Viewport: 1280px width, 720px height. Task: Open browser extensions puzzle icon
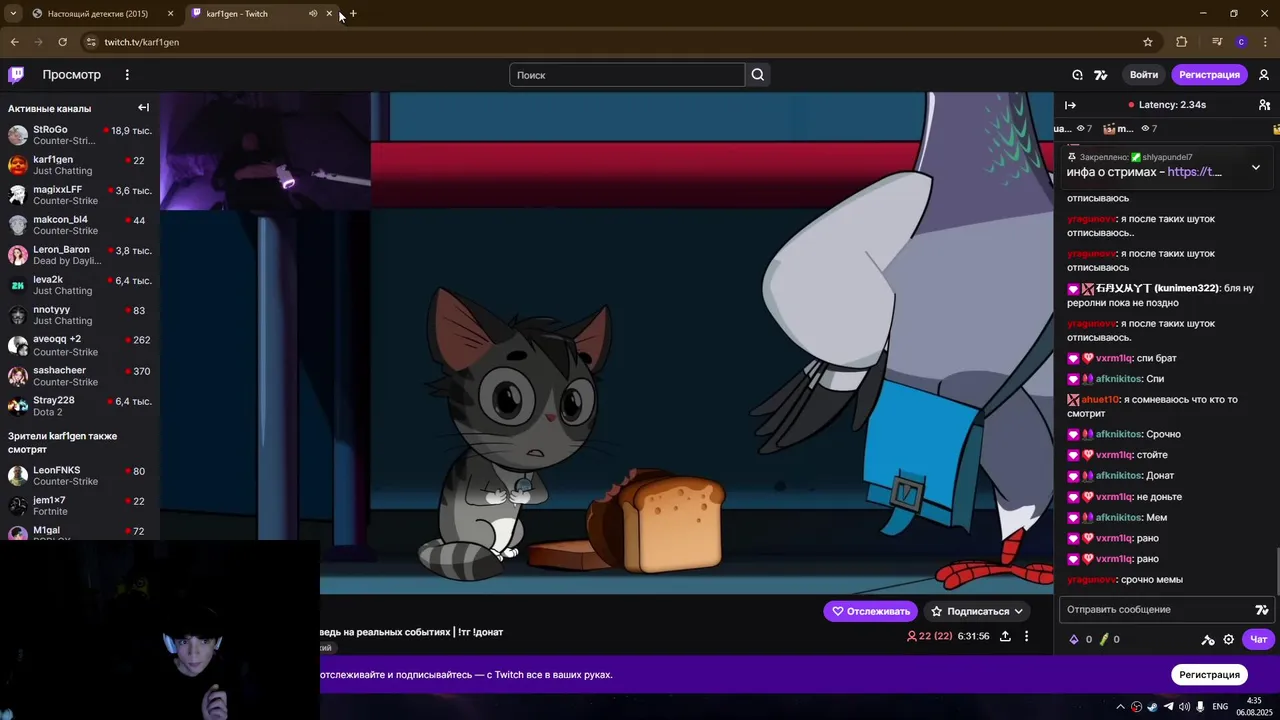click(1182, 42)
